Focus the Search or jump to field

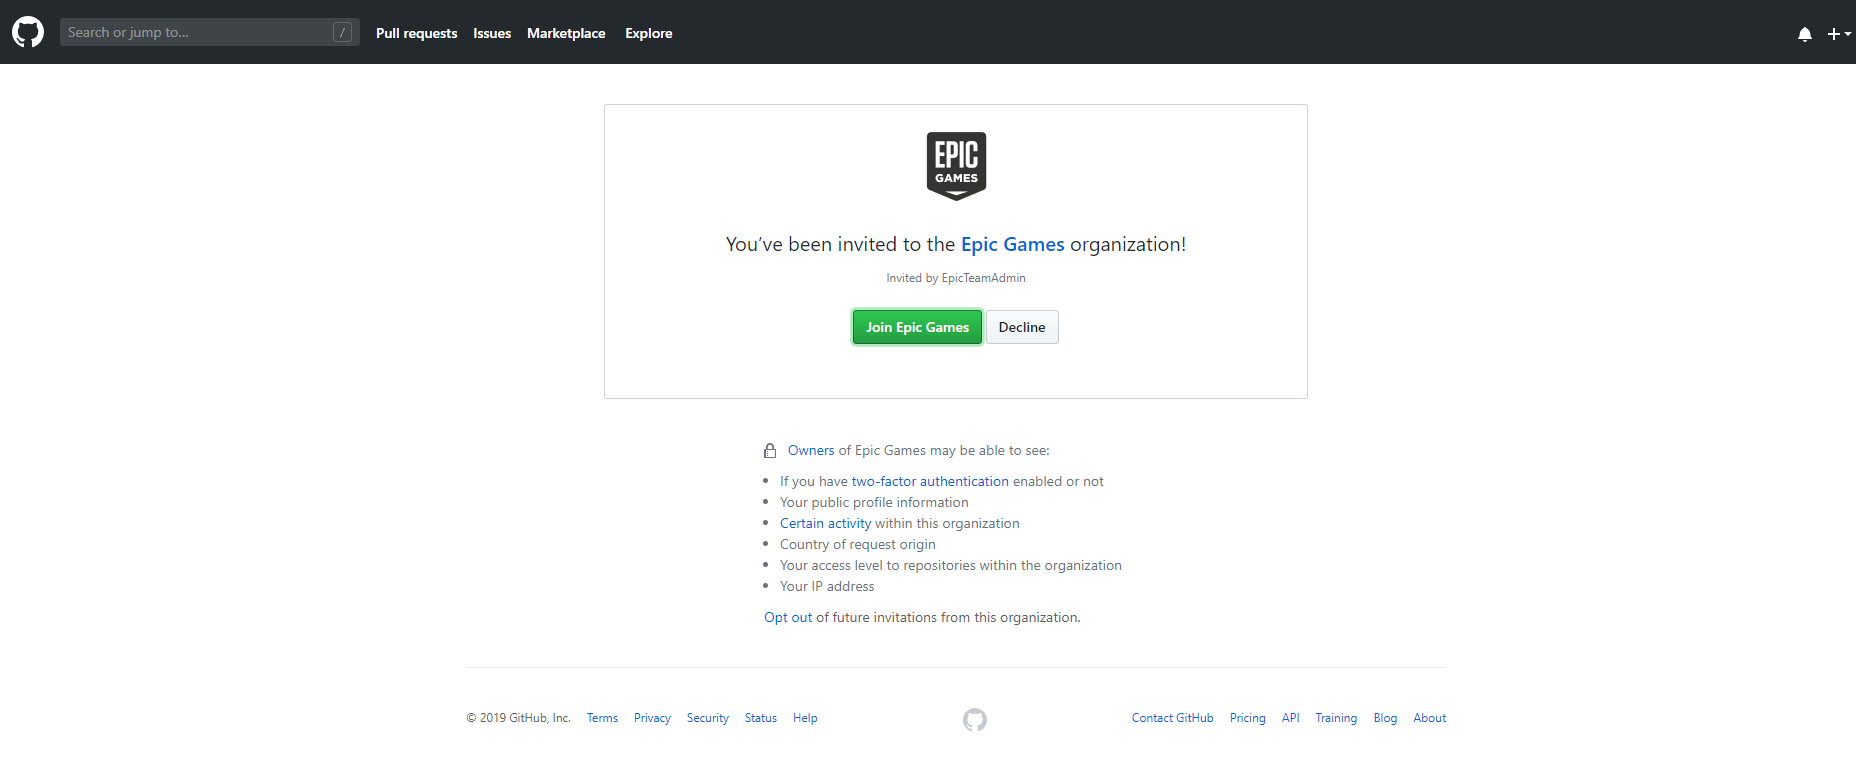(210, 32)
